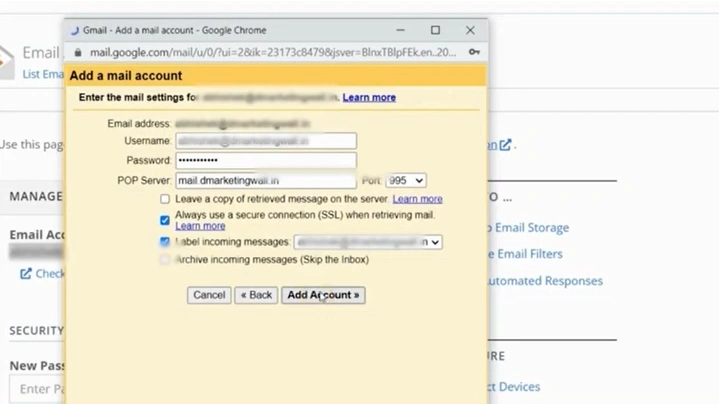Click Check Email external-link icon in background
This screenshot has height=404, width=719.
[26, 274]
